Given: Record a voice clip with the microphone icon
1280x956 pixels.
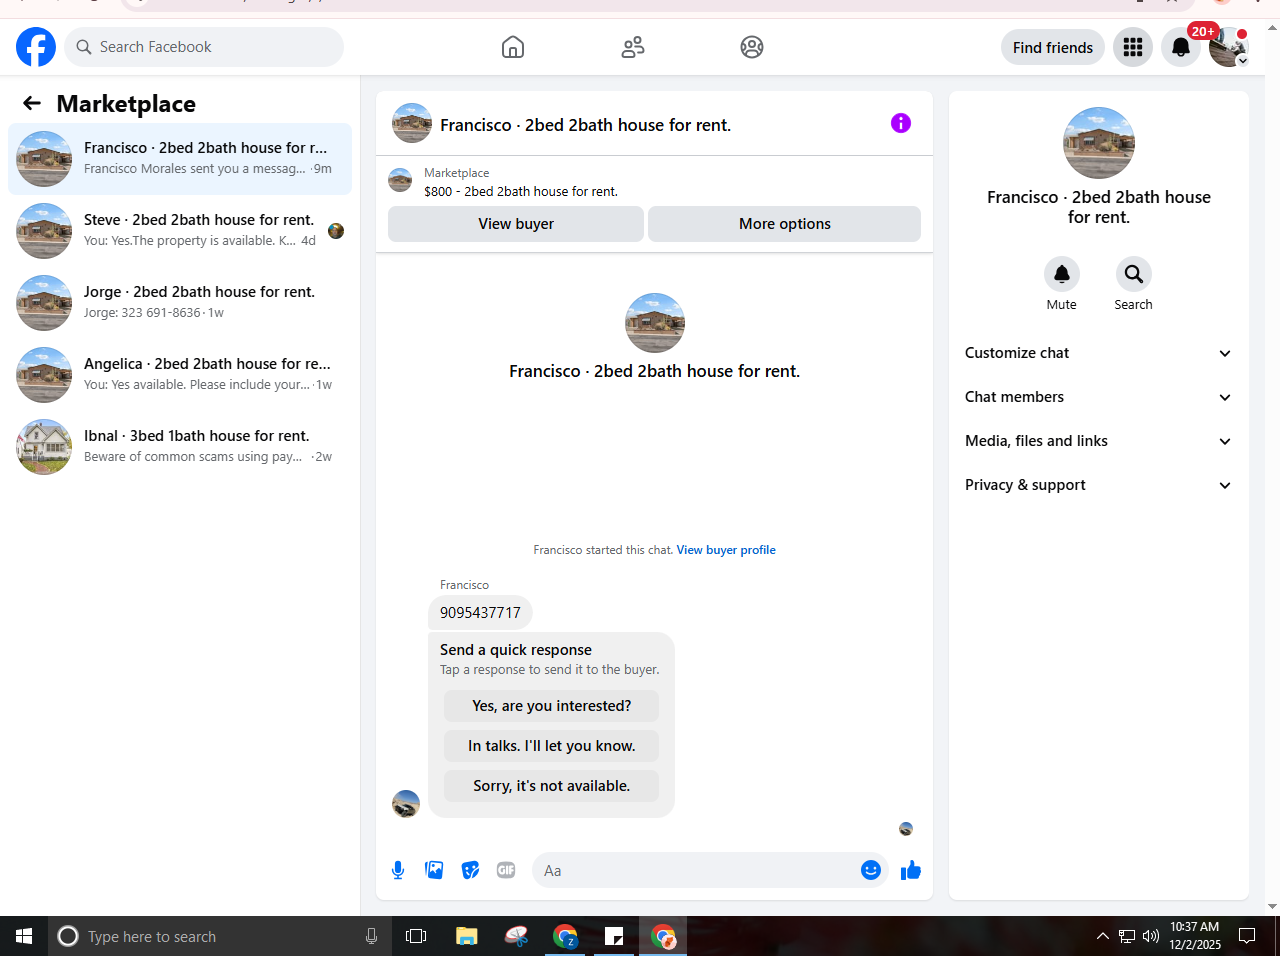Looking at the screenshot, I should [x=398, y=870].
